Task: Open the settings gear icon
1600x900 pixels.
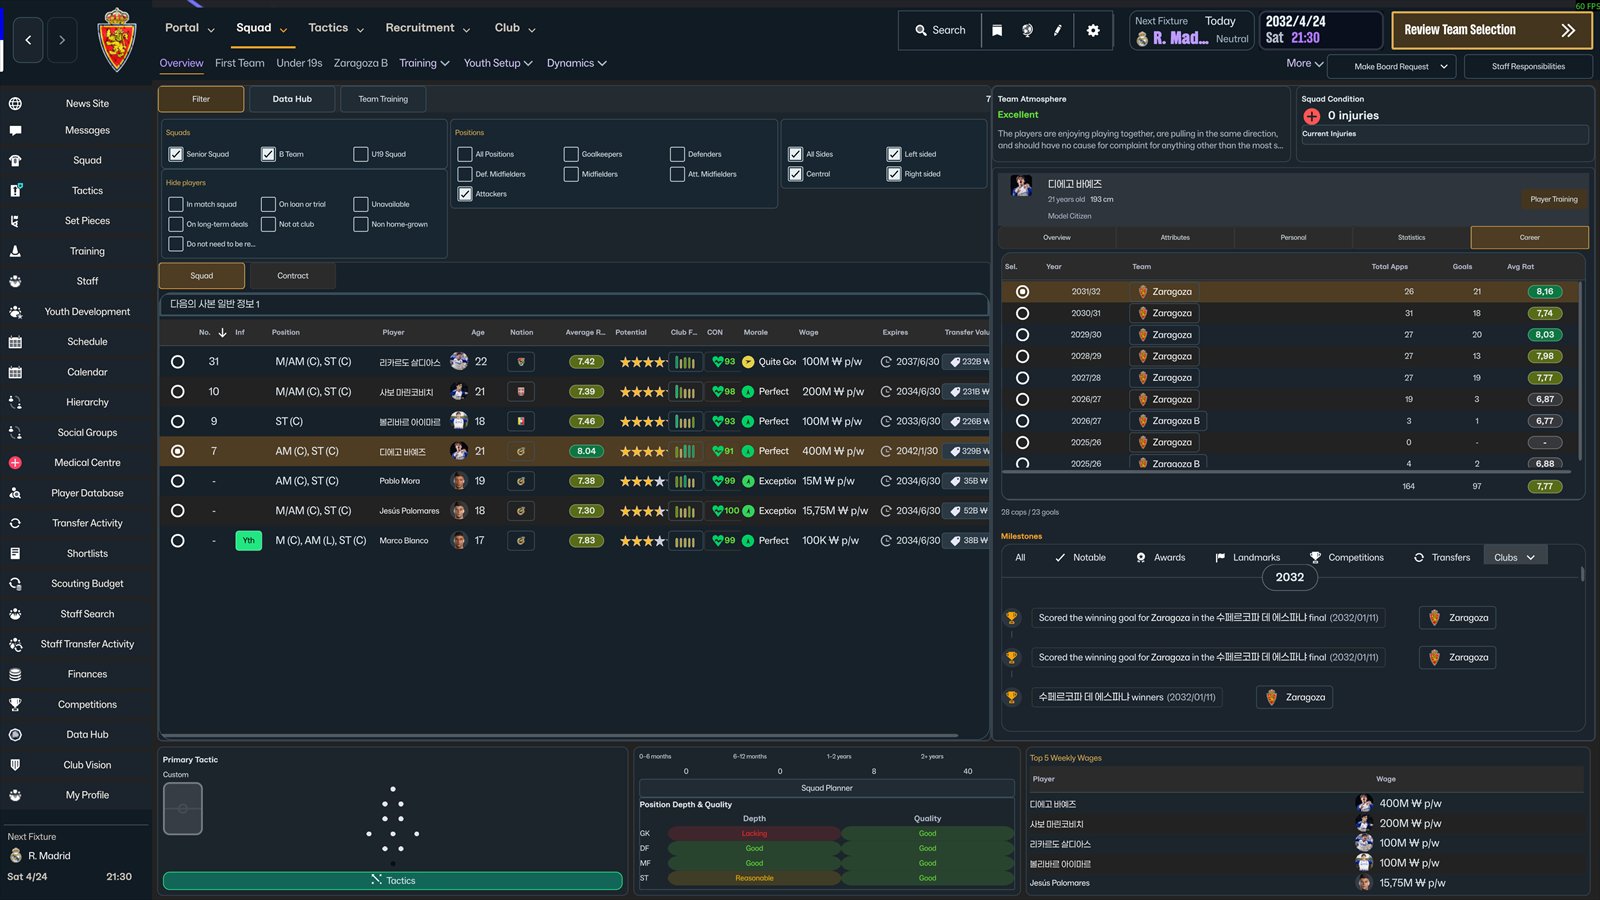Action: click(1093, 30)
